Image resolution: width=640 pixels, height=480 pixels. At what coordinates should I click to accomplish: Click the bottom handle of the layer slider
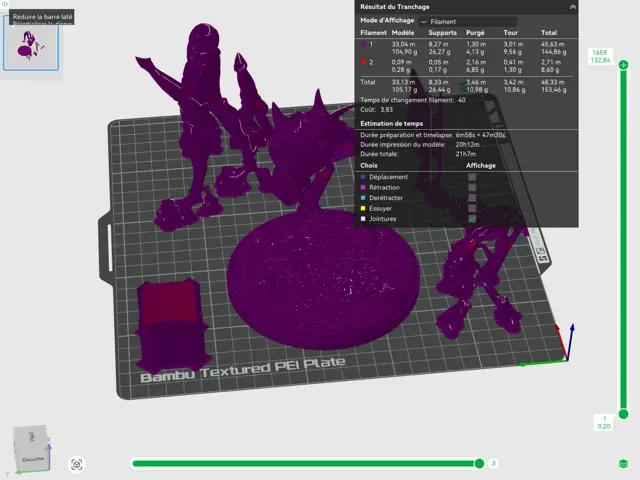coord(623,414)
